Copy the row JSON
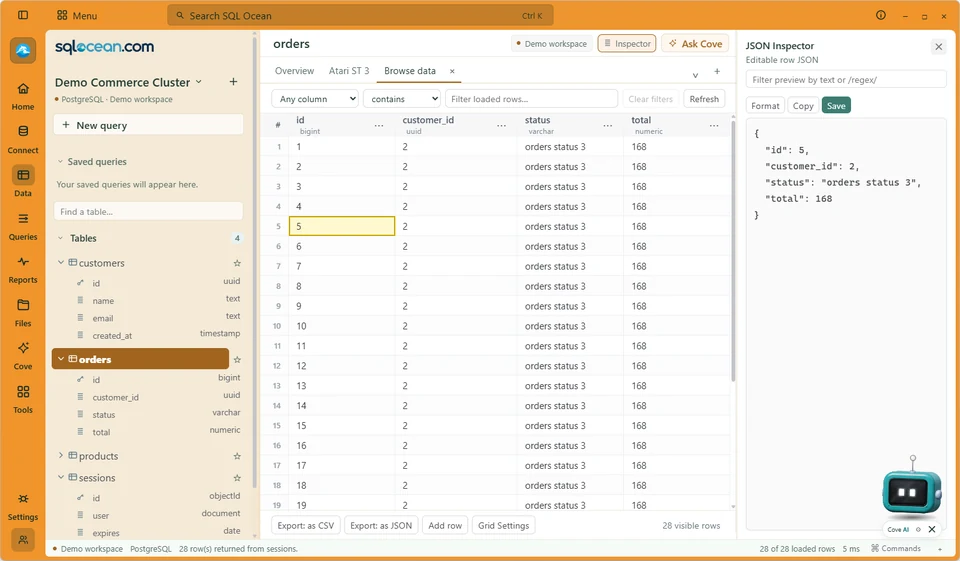Screen dimensions: 960x561 point(803,105)
